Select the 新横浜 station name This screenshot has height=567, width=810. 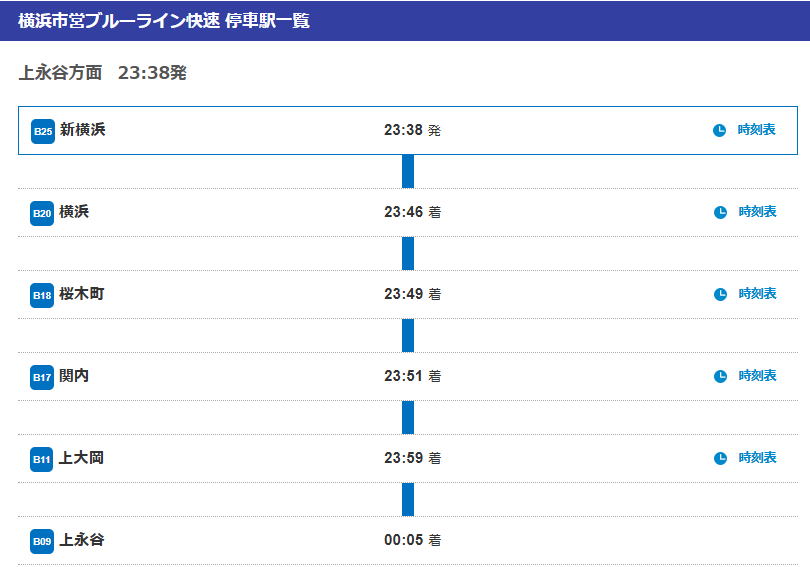point(82,130)
